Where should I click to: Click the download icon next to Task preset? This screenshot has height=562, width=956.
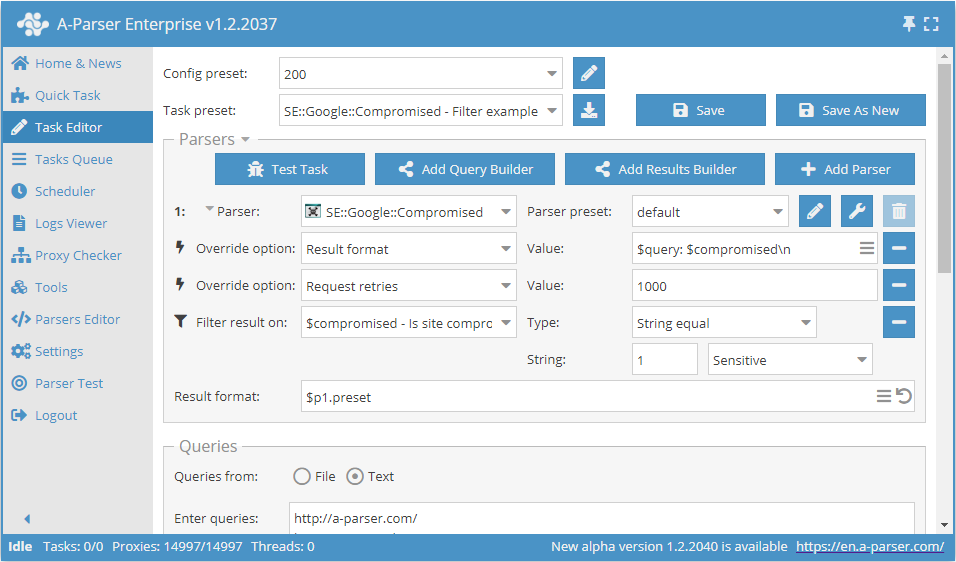(589, 110)
